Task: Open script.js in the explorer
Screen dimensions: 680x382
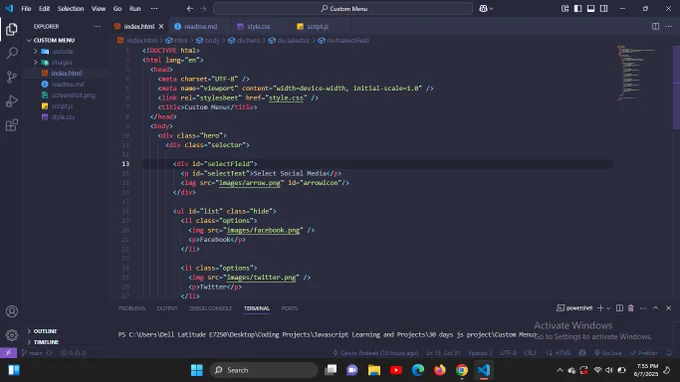Action: tap(62, 106)
